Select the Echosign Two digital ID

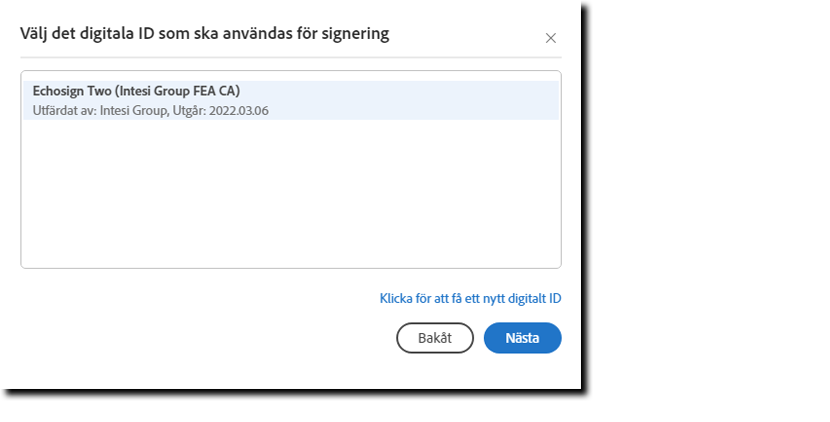coord(136,91)
